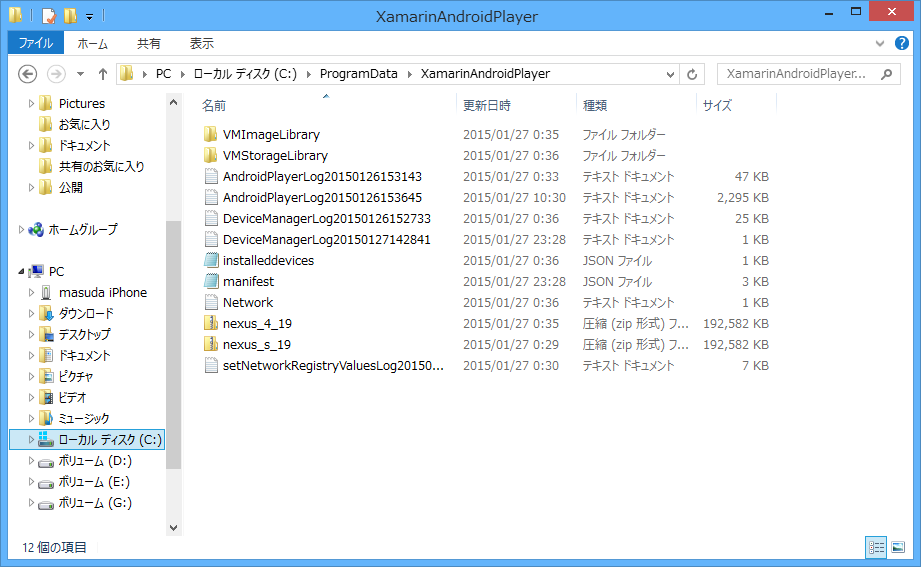921x567 pixels.
Task: Open the ファイル menu tab
Action: [36, 43]
